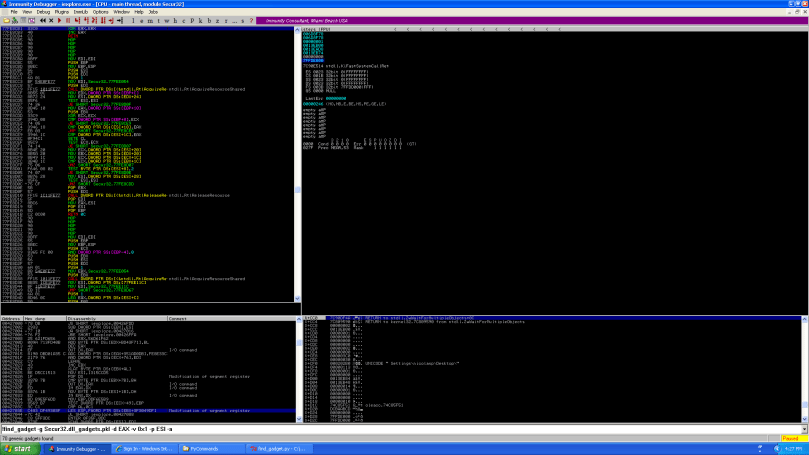Click the '?' help toolbar button
This screenshot has height=455, width=809.
251,20
